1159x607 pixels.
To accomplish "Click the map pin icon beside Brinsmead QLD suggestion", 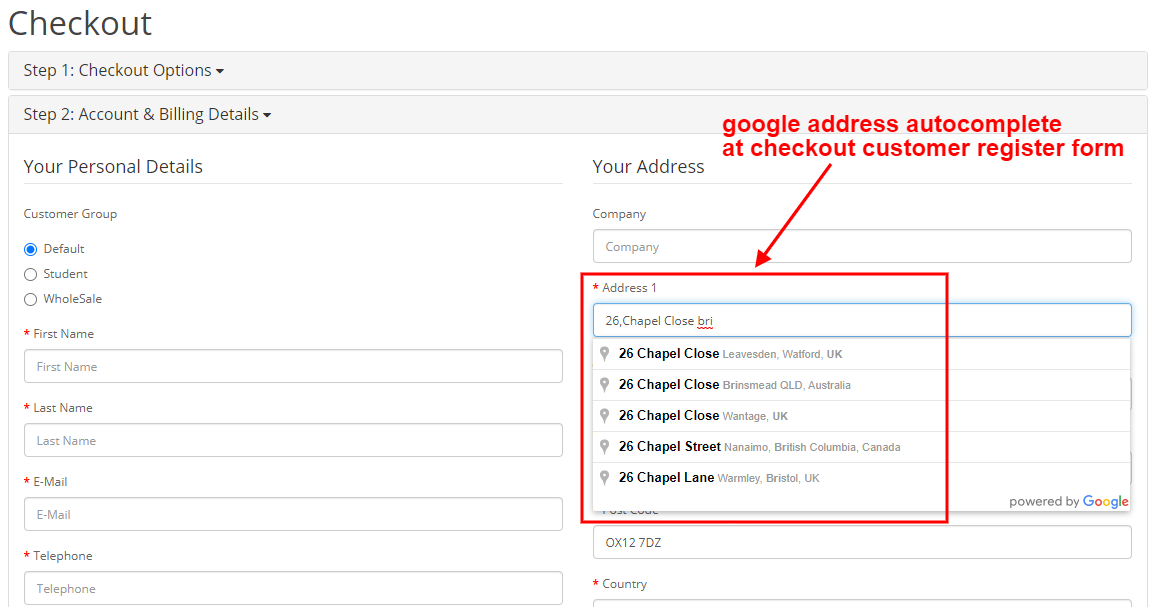I will pos(604,384).
